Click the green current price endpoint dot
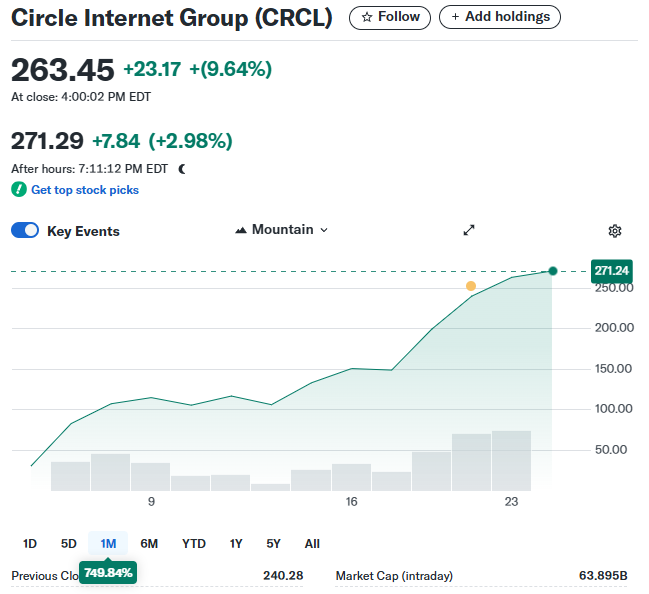This screenshot has width=649, height=594. (x=553, y=271)
